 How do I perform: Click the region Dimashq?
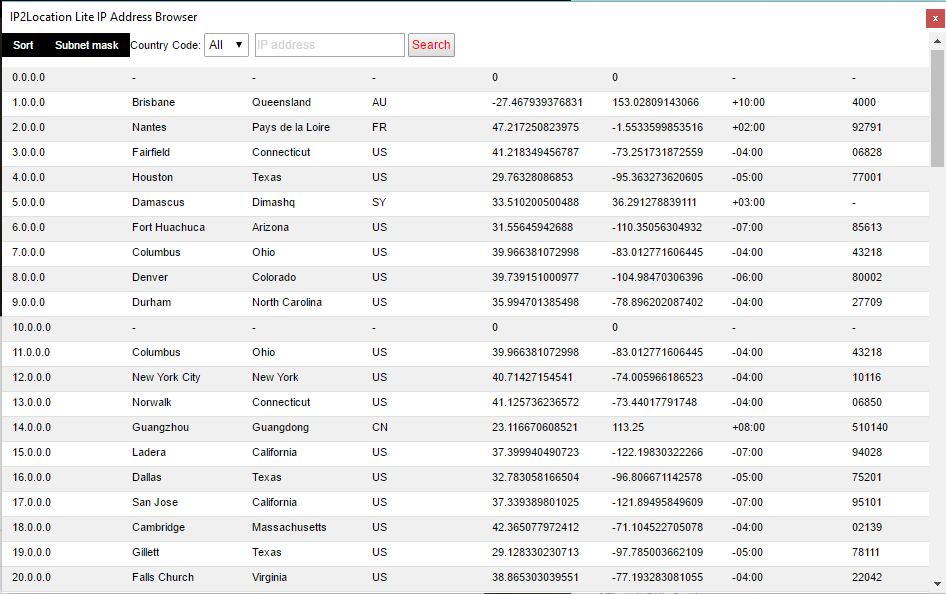tap(273, 203)
